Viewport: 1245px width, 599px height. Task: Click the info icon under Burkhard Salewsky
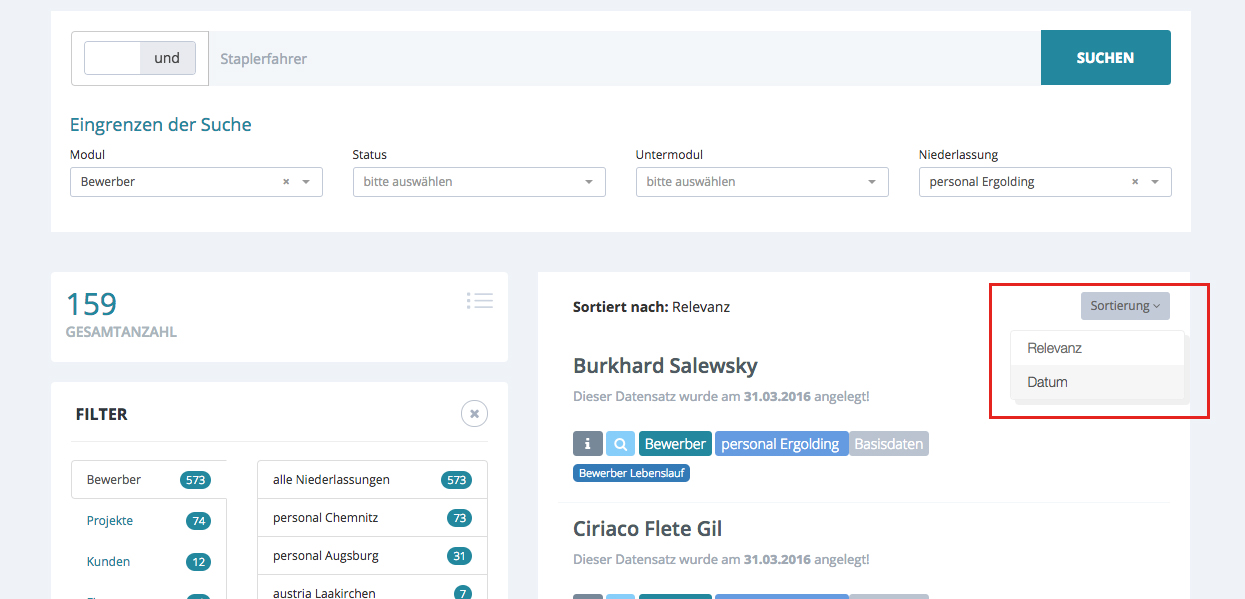(x=588, y=444)
